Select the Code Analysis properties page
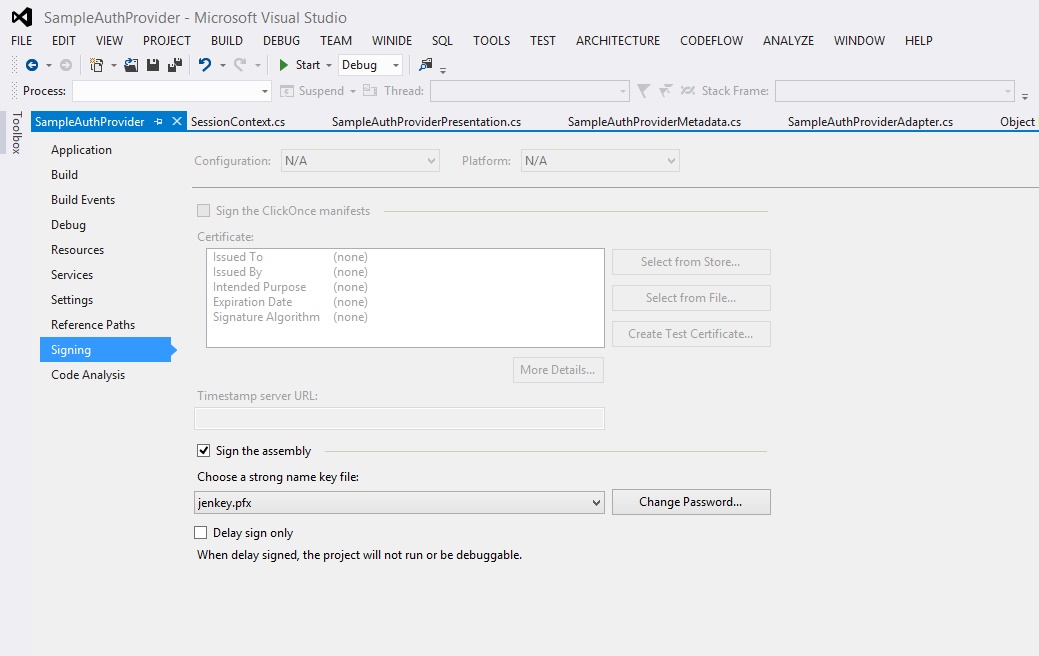This screenshot has height=656, width=1039. (88, 375)
